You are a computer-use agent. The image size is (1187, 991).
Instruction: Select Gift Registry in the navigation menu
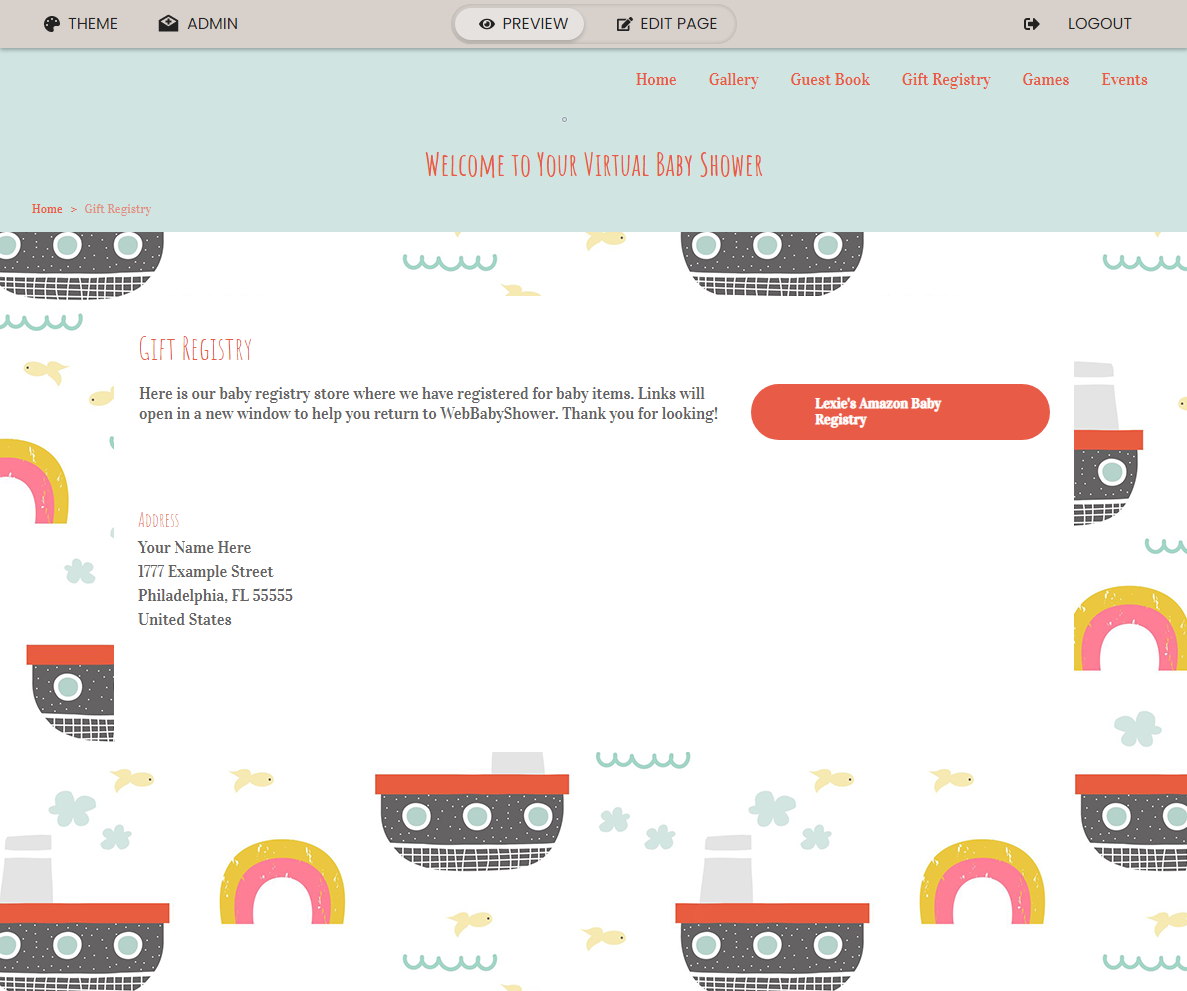coord(946,79)
